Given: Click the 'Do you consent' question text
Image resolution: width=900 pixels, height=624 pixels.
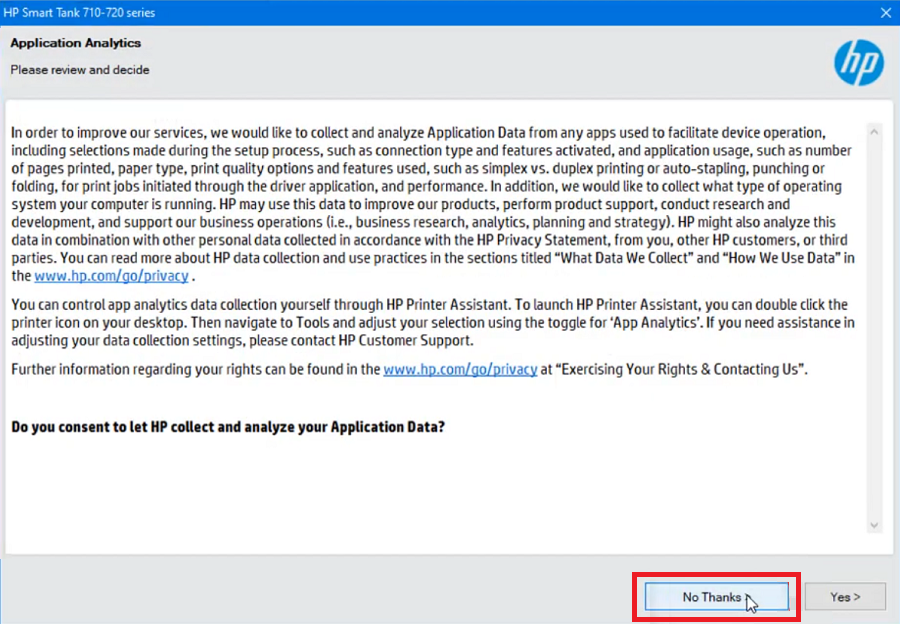Looking at the screenshot, I should pos(228,427).
